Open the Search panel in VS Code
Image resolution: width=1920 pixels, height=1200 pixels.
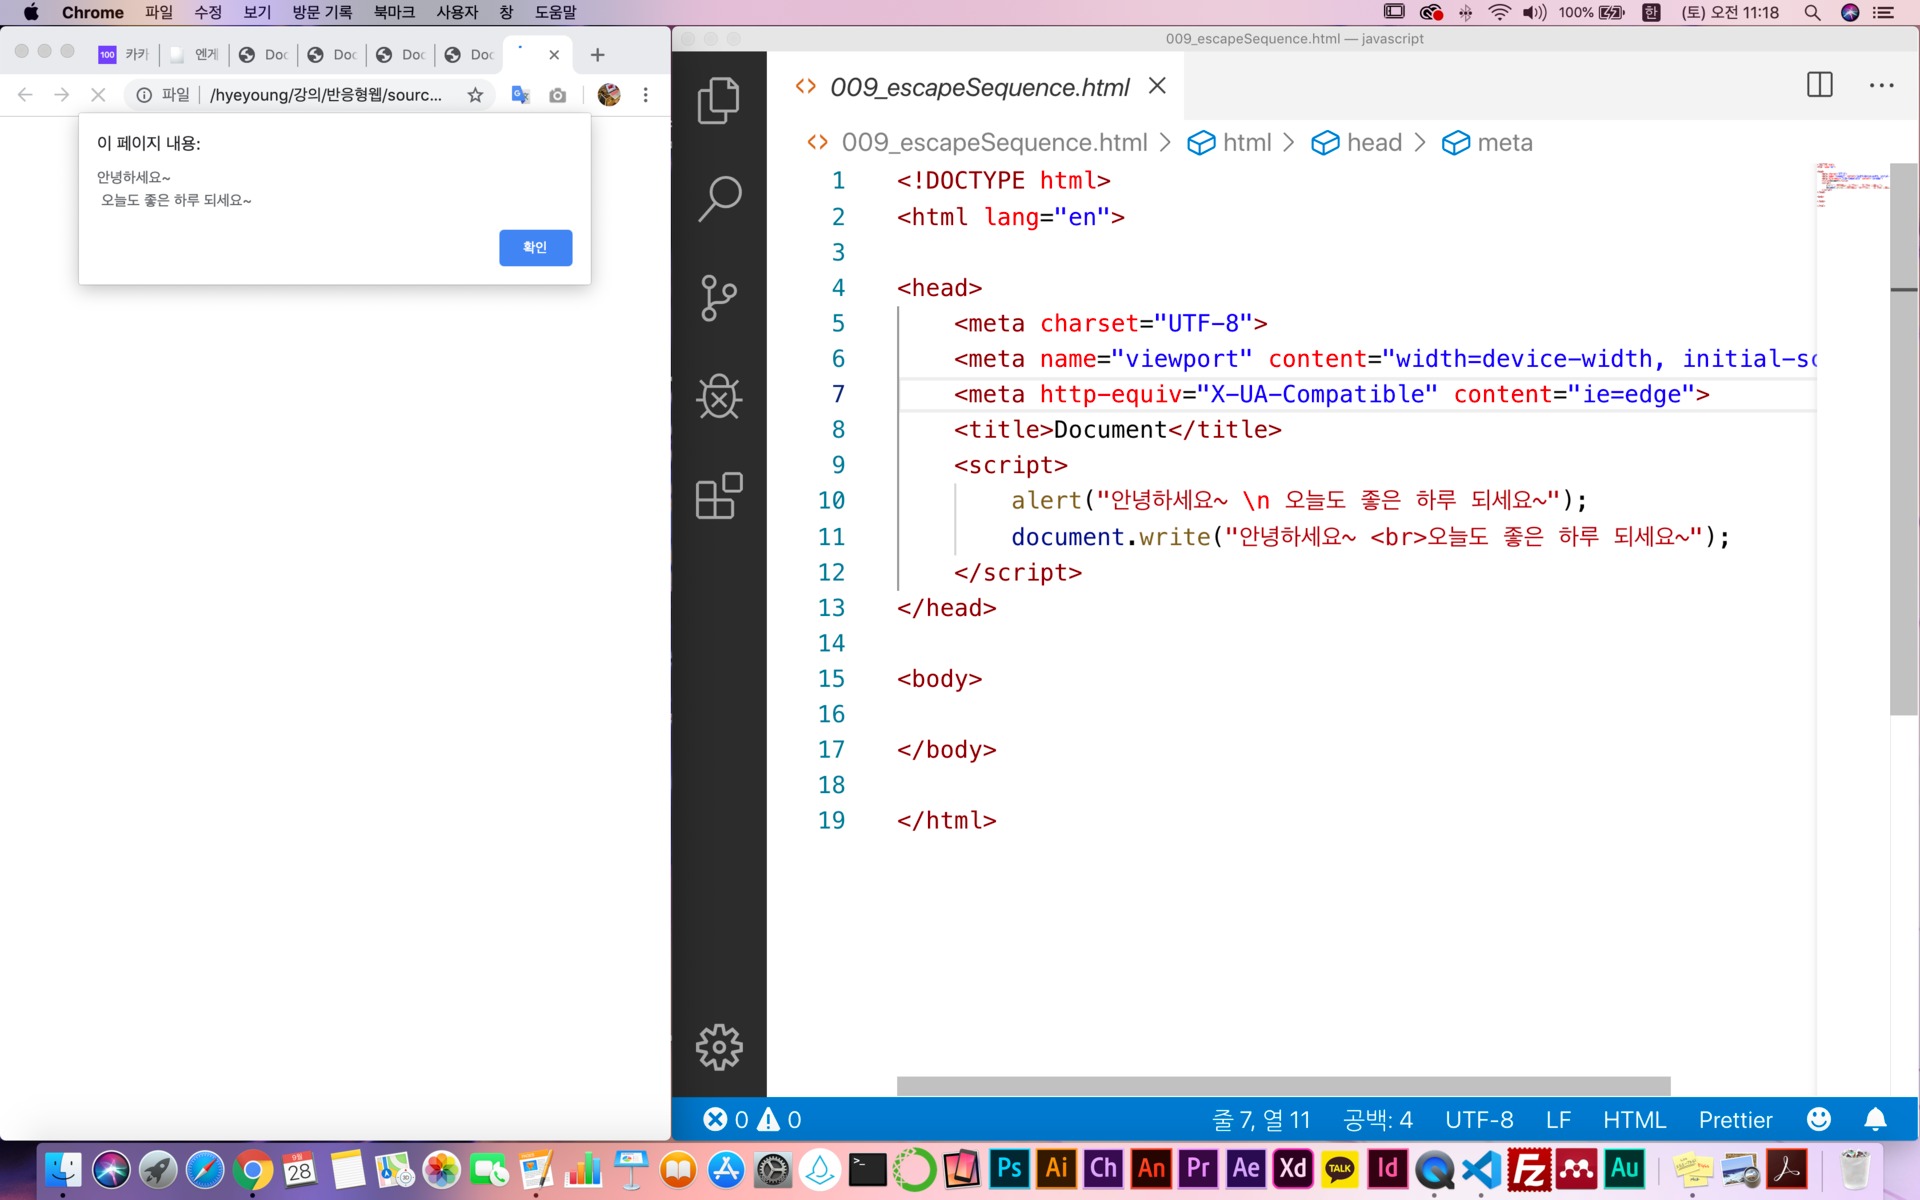coord(718,198)
